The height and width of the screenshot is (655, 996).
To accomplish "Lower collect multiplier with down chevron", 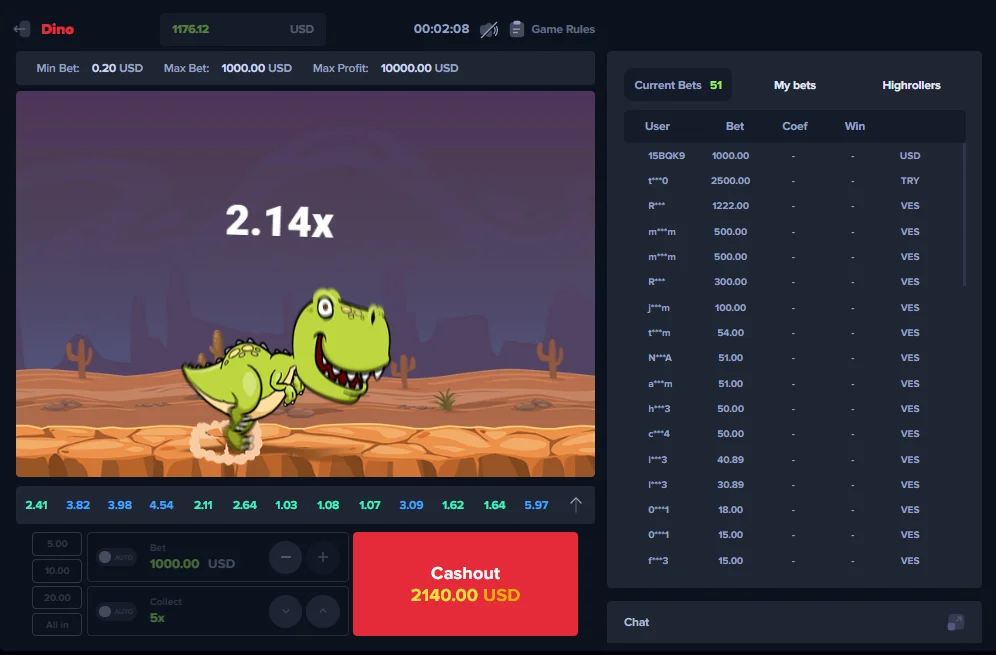I will tap(286, 611).
